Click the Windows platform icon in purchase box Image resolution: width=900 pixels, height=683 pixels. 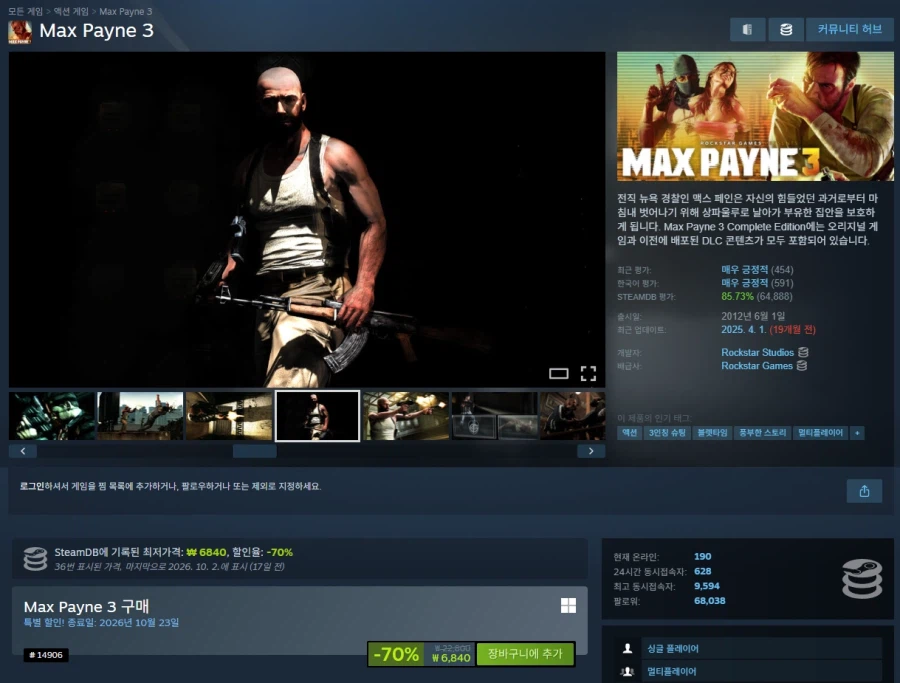(568, 606)
